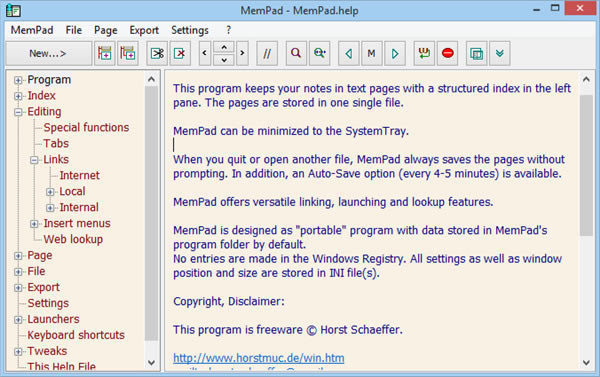This screenshot has width=600, height=377.
Task: Click the text pane vertical scrollbar thumb
Action: [x=586, y=165]
